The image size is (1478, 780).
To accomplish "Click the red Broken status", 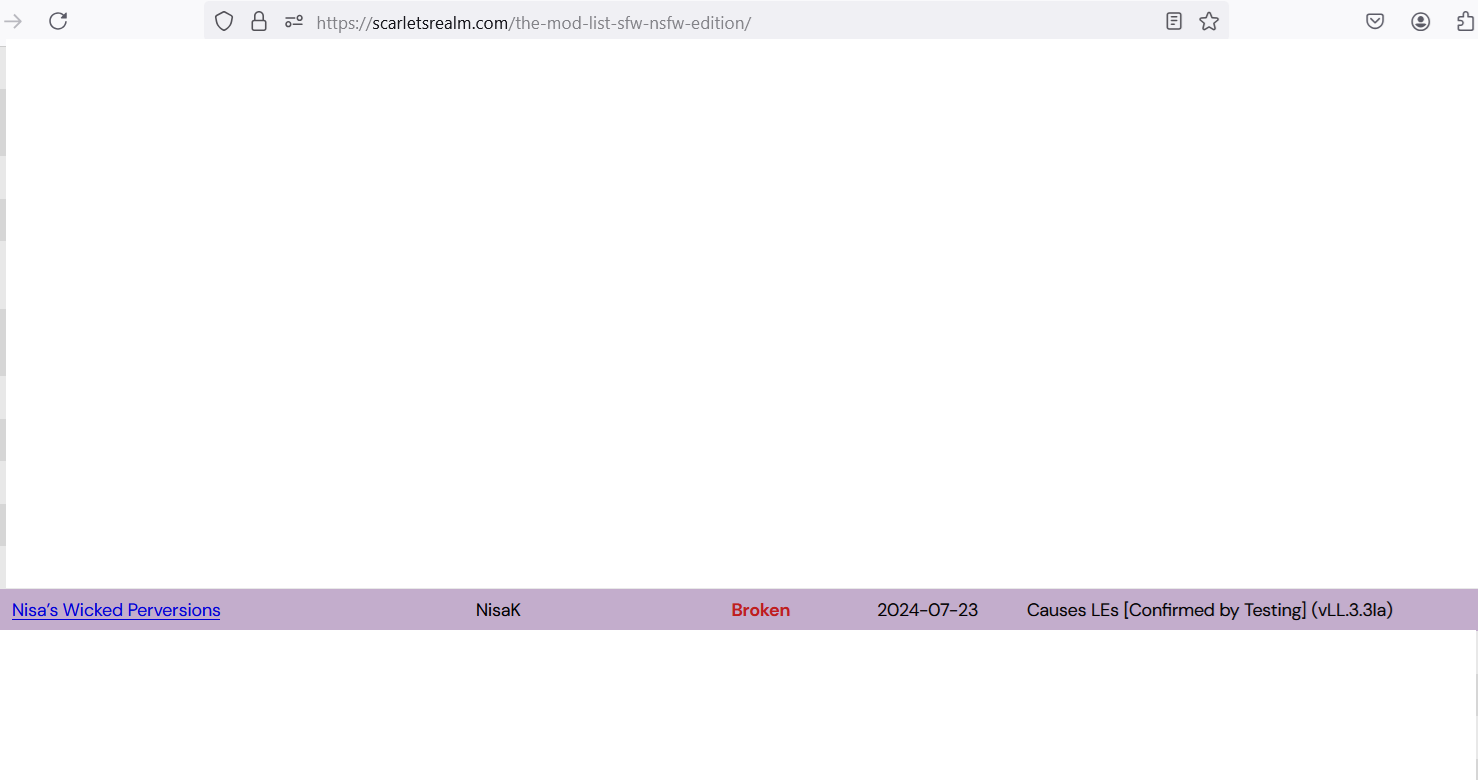I will click(761, 610).
